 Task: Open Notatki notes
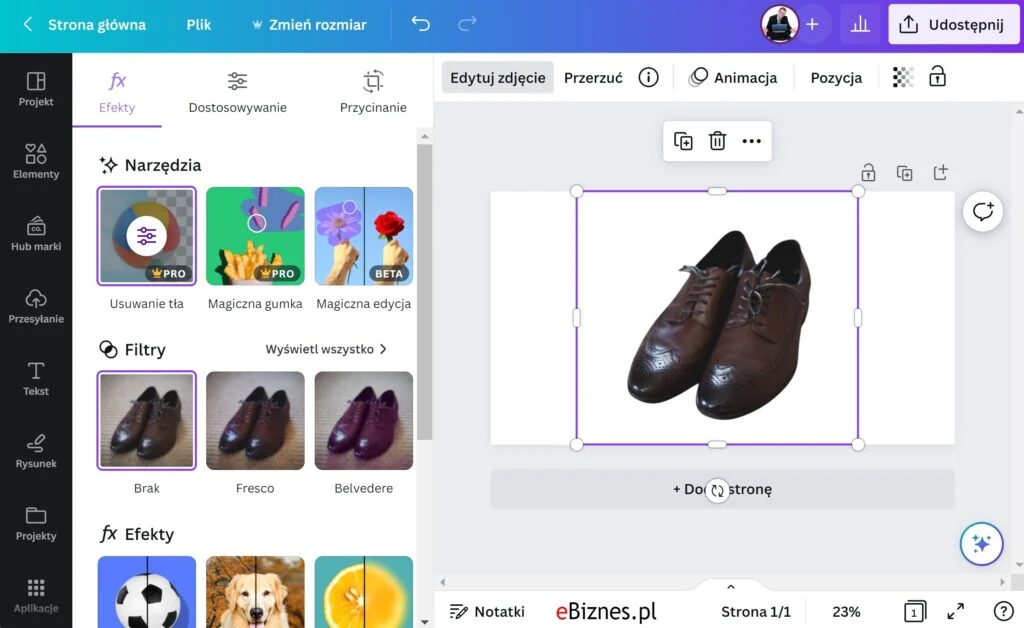(x=487, y=612)
